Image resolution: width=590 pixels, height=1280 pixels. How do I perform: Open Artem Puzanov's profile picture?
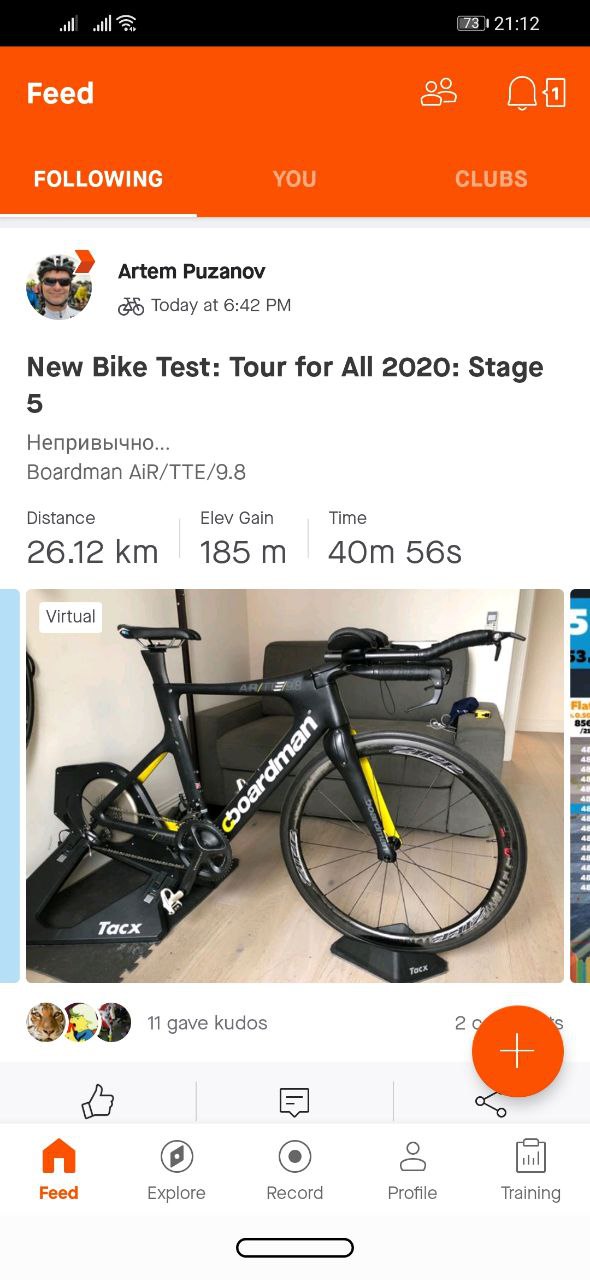[59, 286]
